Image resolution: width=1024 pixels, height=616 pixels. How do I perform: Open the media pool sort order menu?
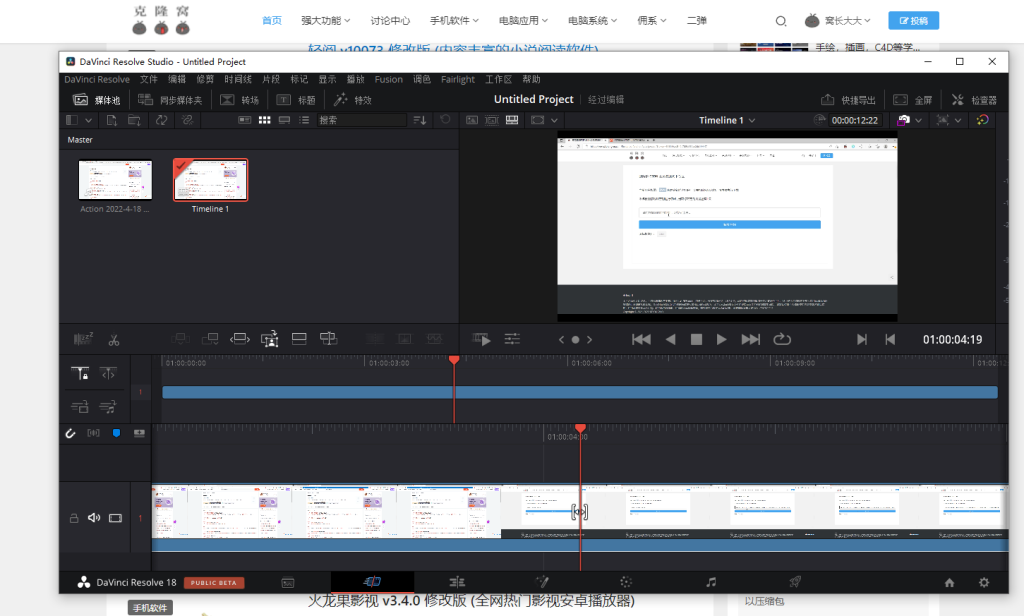[420, 120]
